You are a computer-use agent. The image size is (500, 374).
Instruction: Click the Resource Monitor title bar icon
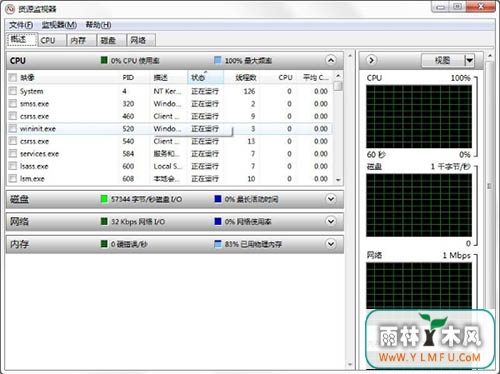10,9
